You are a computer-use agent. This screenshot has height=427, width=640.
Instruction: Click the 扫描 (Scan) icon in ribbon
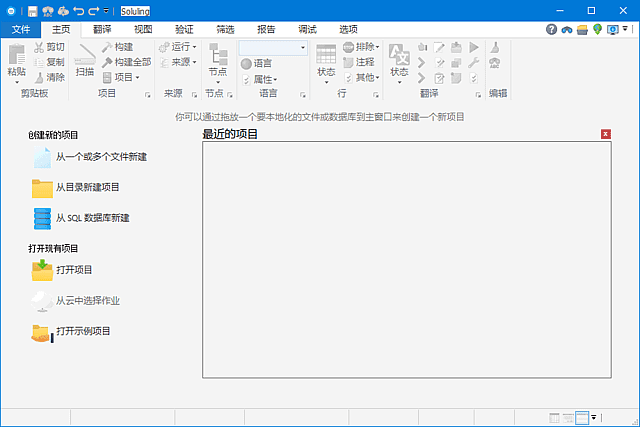(x=85, y=57)
